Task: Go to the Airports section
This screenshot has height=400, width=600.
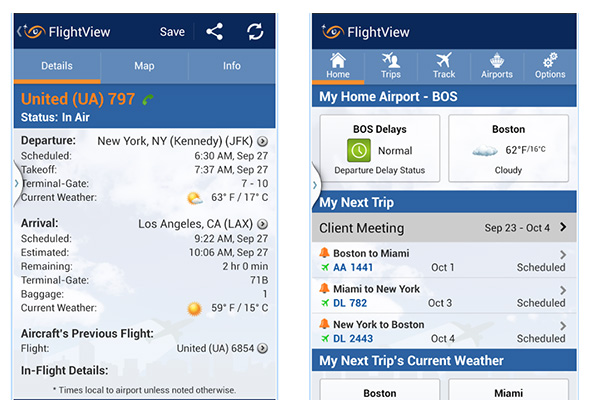Action: click(497, 65)
